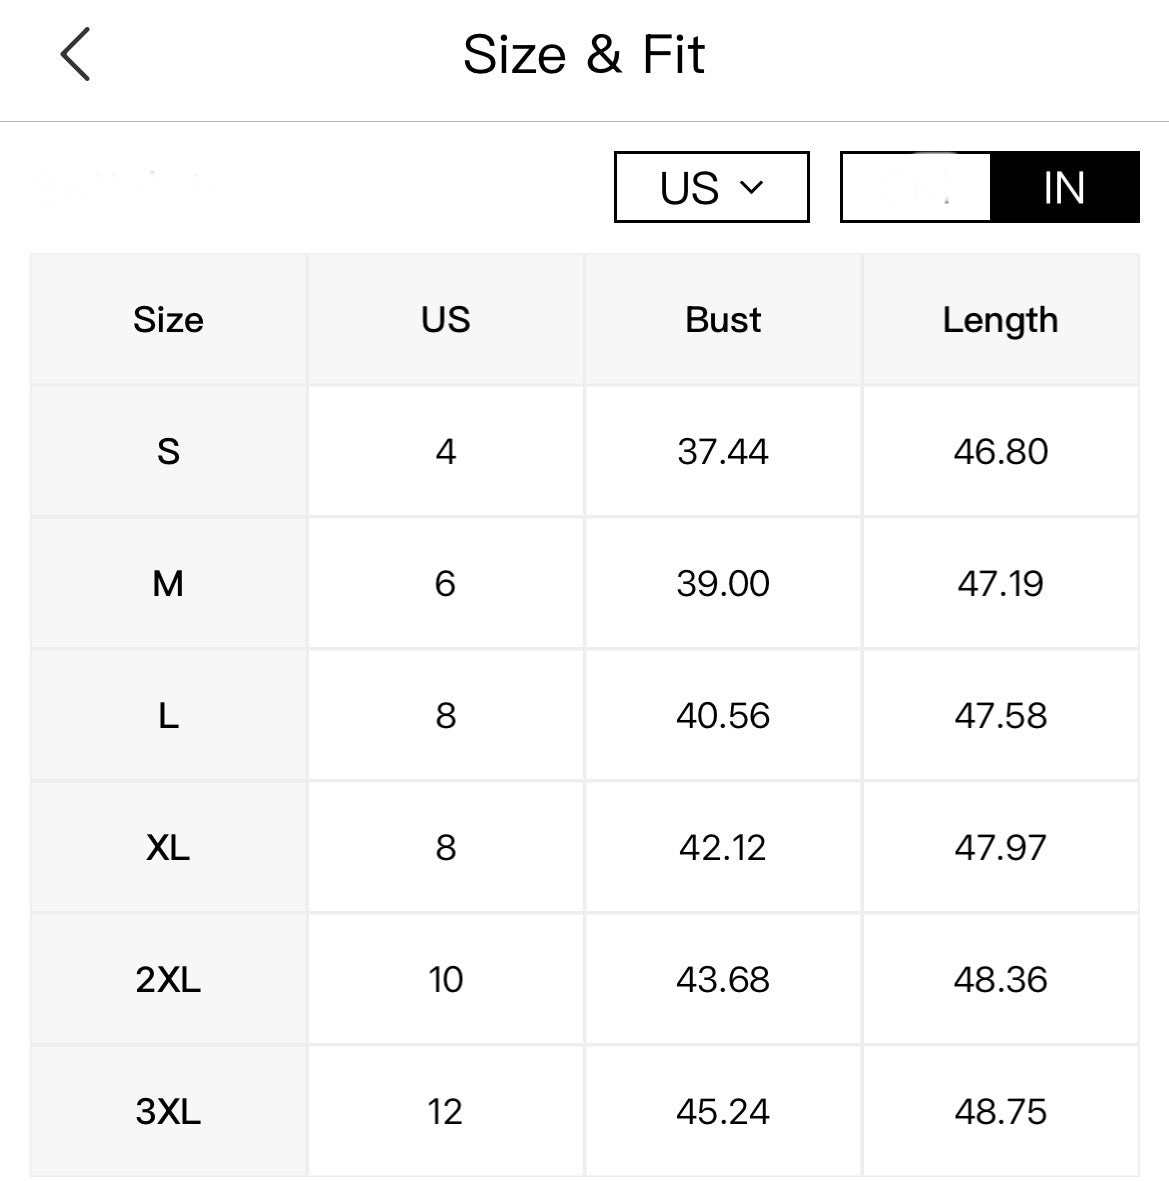Image resolution: width=1169 pixels, height=1181 pixels.
Task: Click length value 48.75
Action: point(1000,1111)
